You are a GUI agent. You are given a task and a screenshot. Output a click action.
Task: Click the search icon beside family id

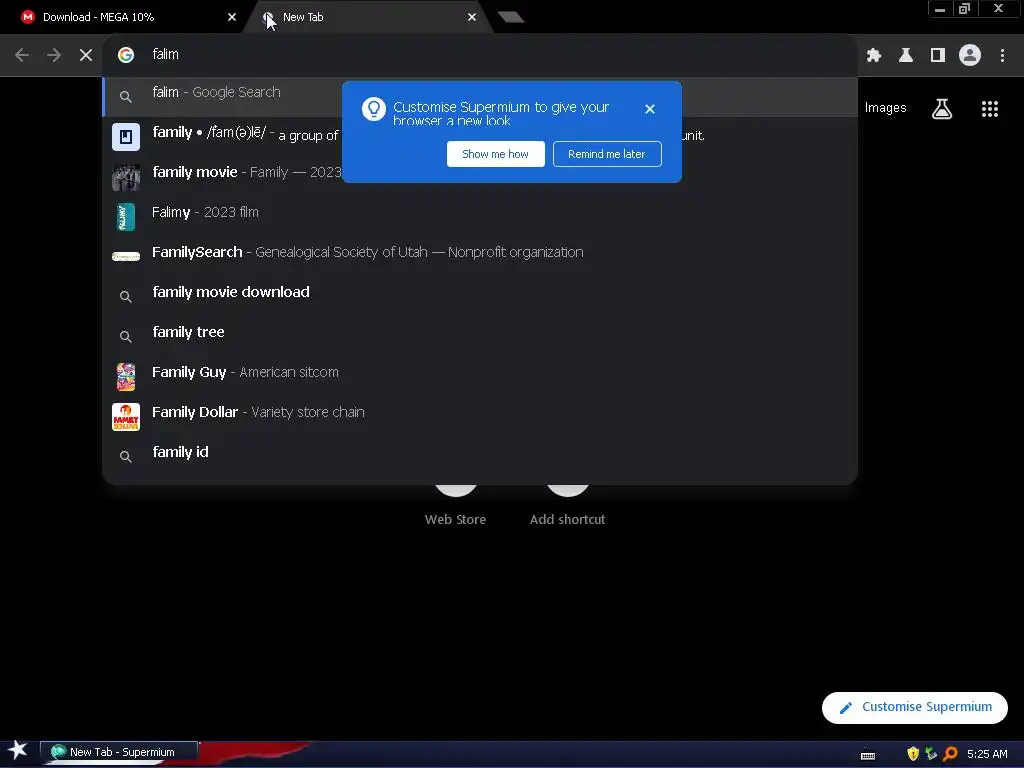[x=126, y=456]
